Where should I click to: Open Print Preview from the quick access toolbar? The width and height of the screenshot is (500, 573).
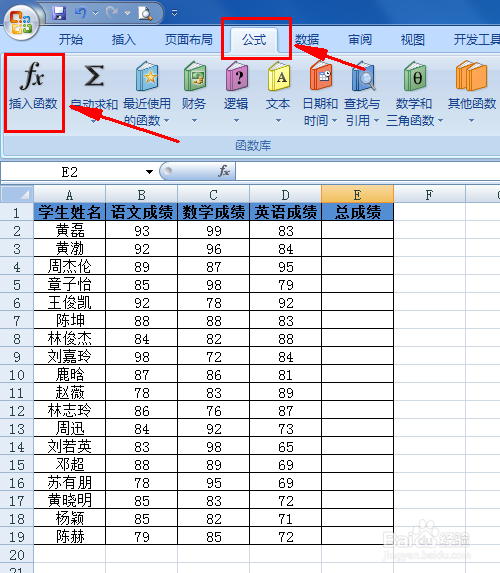click(x=145, y=13)
